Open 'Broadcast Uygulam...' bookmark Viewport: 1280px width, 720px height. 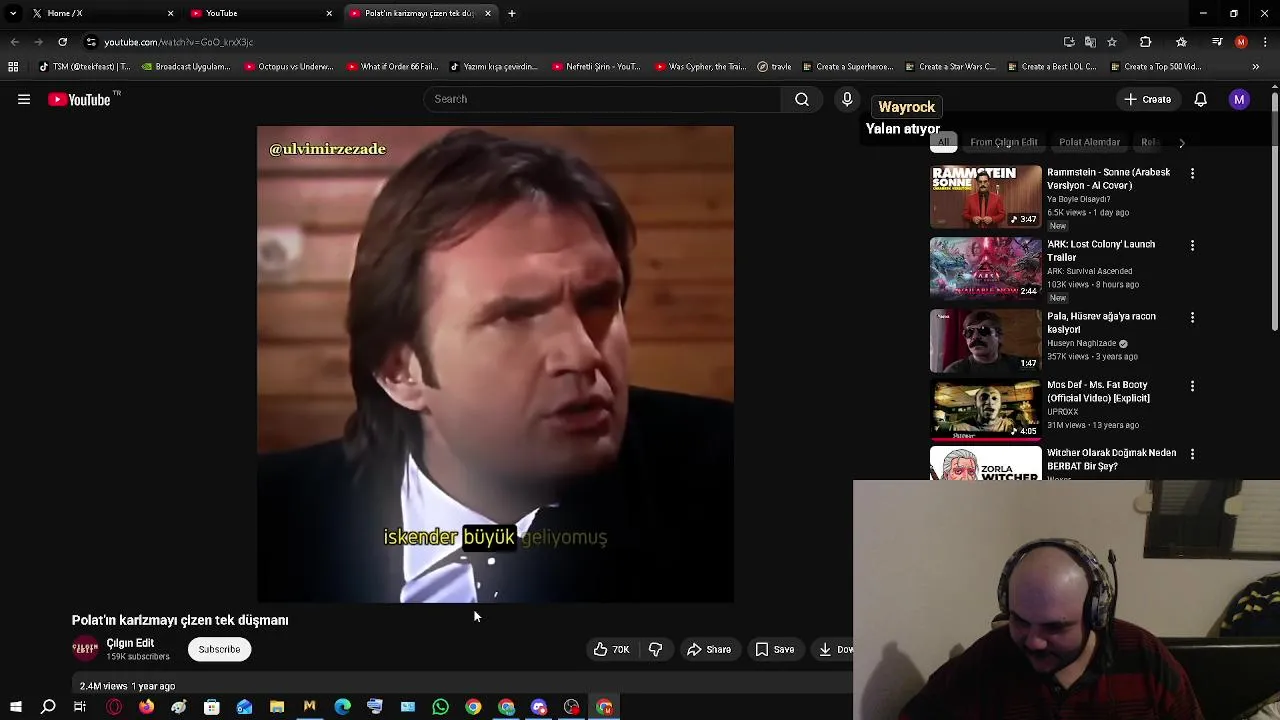(185, 67)
